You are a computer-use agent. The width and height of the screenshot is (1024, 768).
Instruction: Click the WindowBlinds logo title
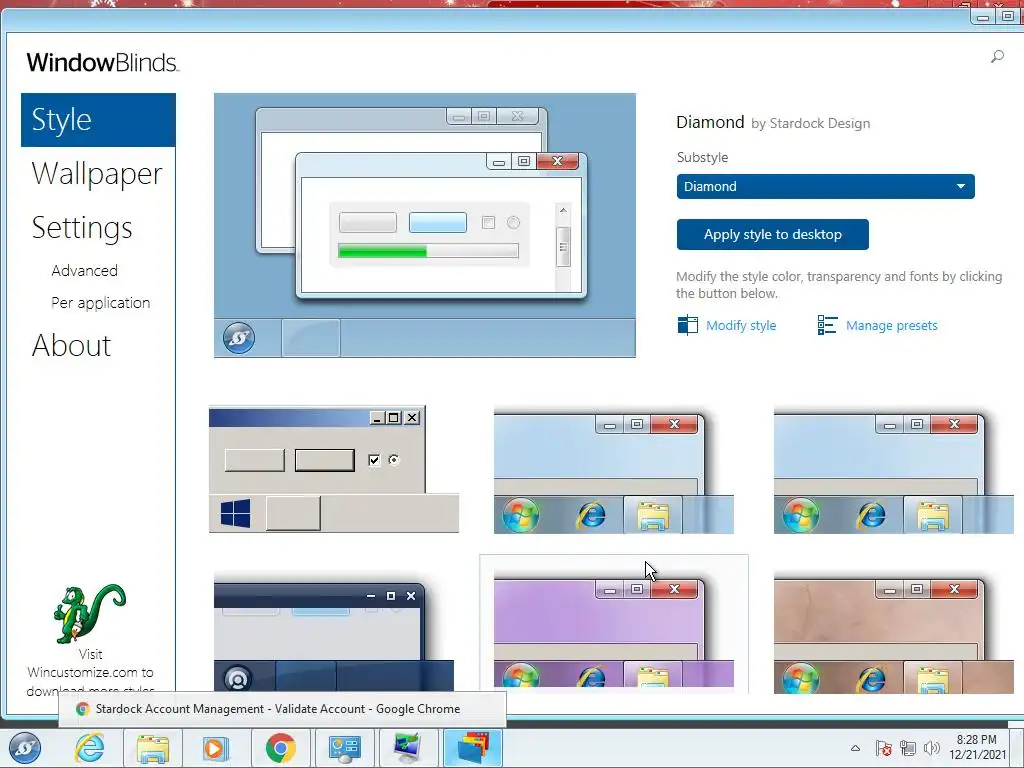103,63
